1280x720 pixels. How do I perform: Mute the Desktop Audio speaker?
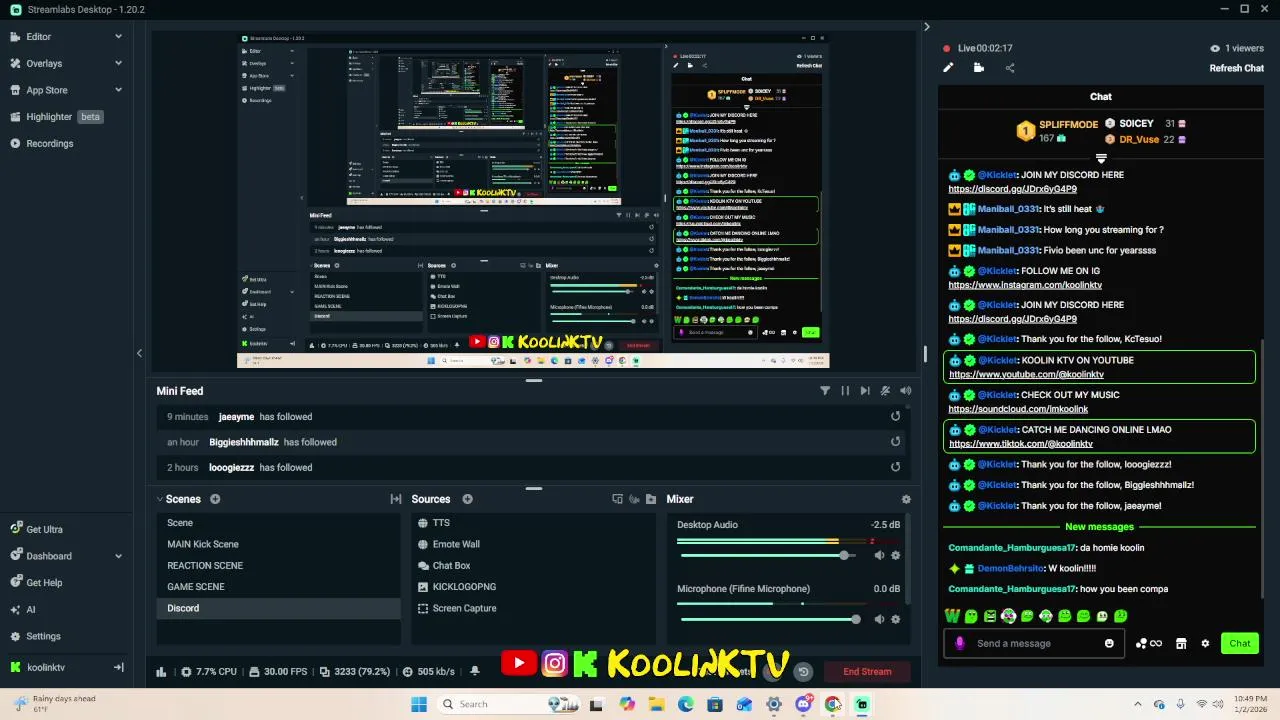click(879, 555)
